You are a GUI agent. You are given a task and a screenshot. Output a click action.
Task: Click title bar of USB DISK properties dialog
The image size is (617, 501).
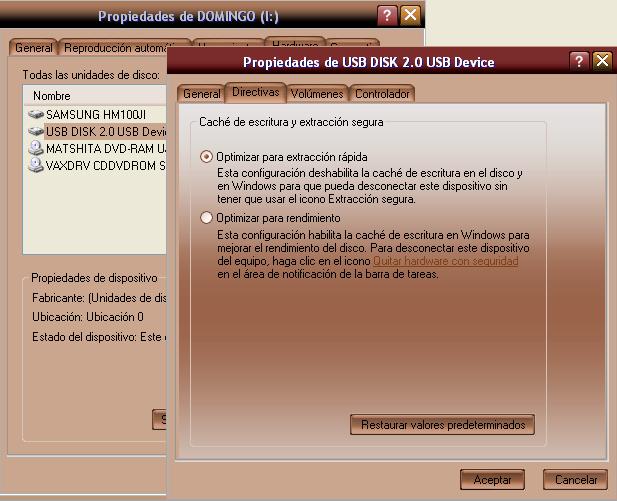click(368, 62)
